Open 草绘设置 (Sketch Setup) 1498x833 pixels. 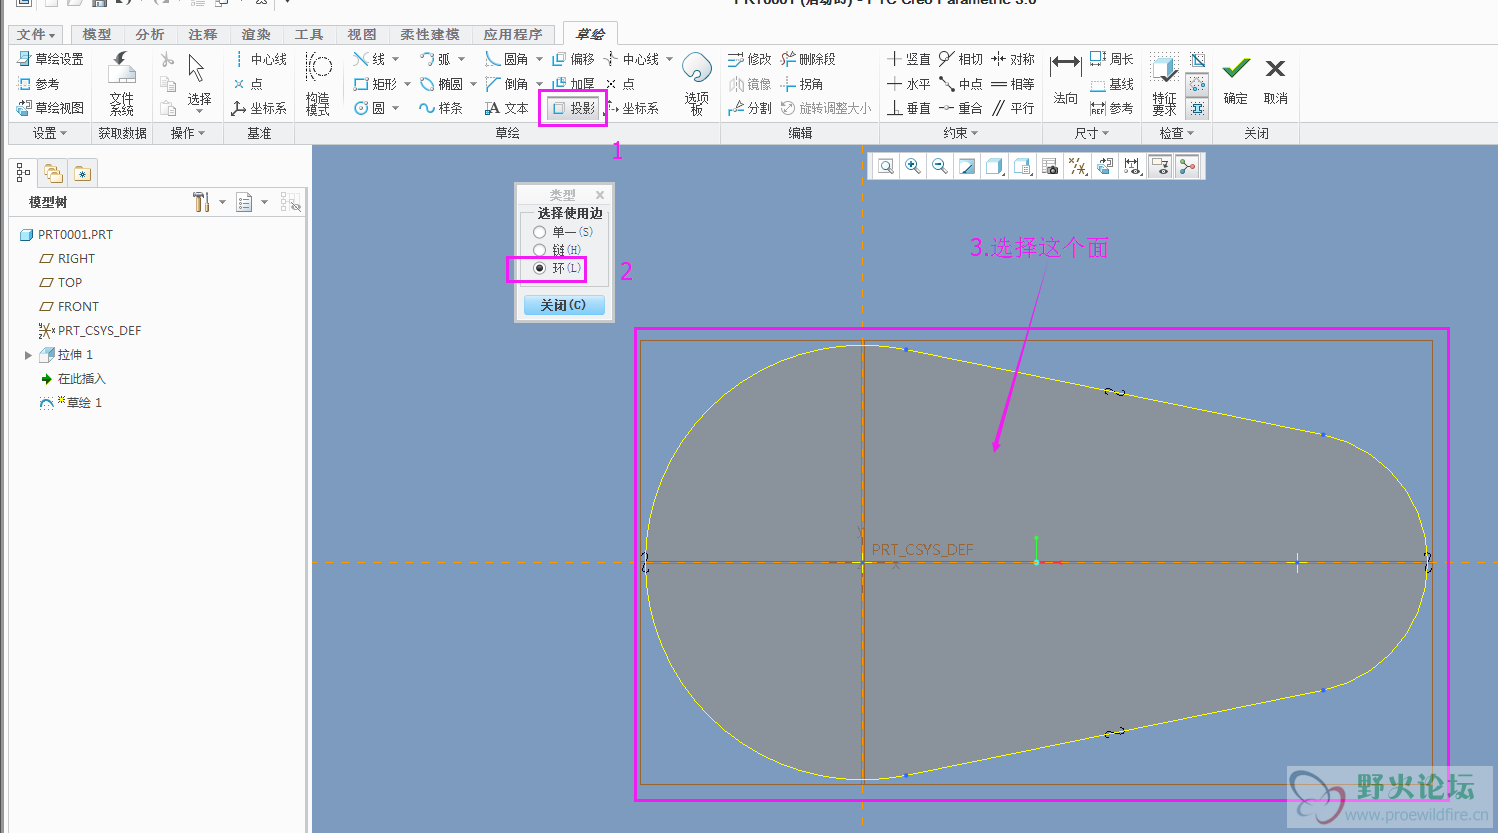pyautogui.click(x=50, y=59)
